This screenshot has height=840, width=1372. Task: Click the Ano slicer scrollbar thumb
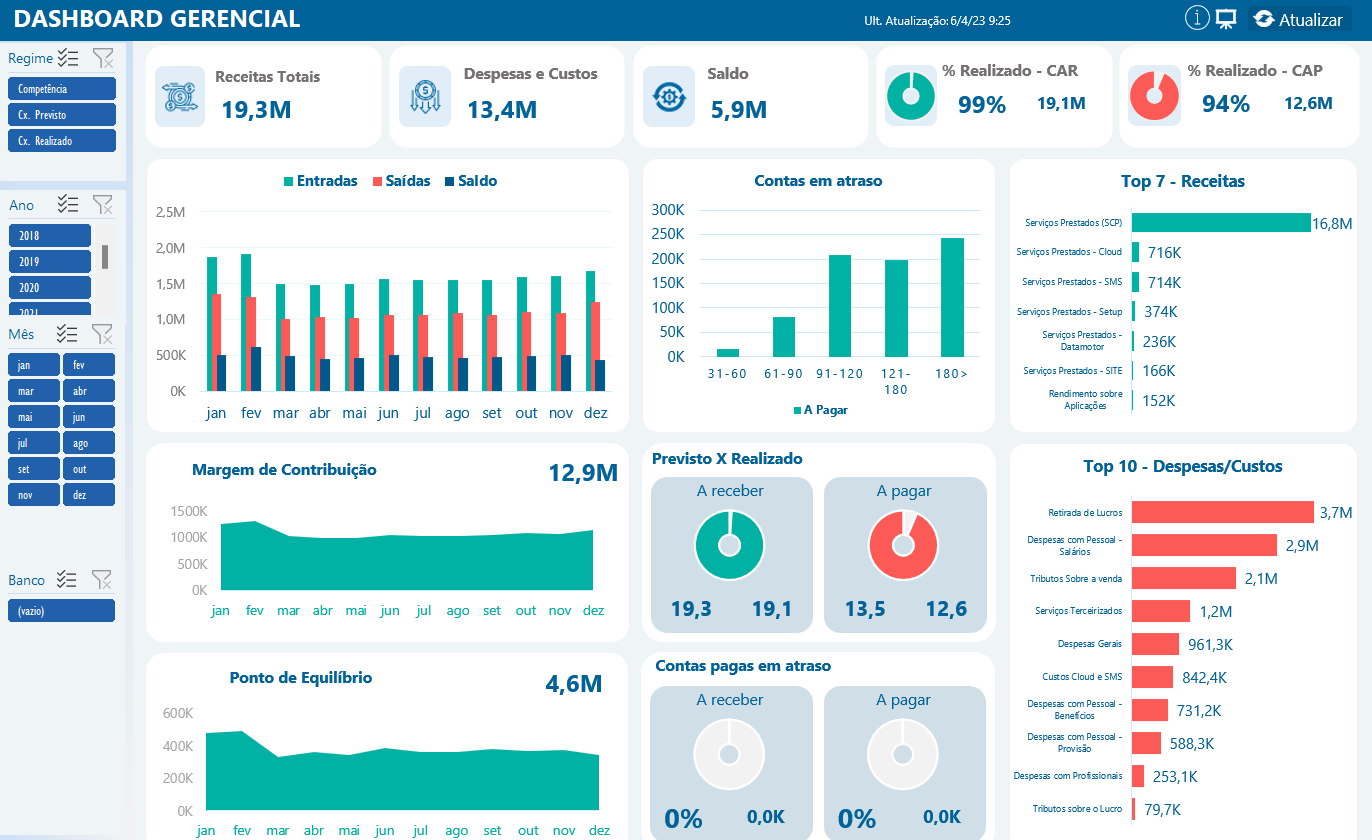pyautogui.click(x=105, y=257)
